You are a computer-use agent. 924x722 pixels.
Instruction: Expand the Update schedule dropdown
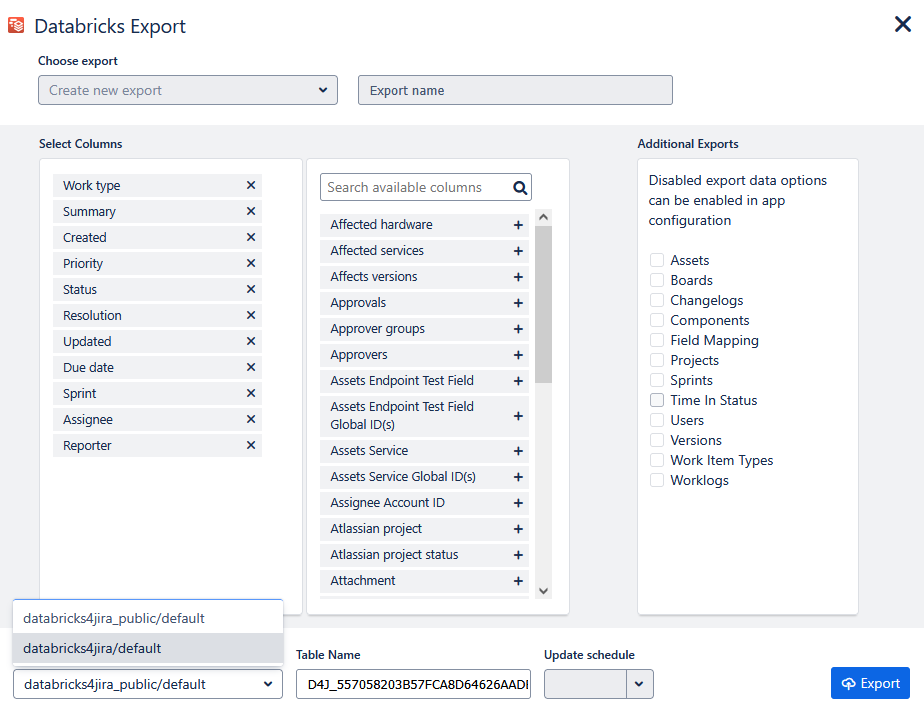[640, 684]
